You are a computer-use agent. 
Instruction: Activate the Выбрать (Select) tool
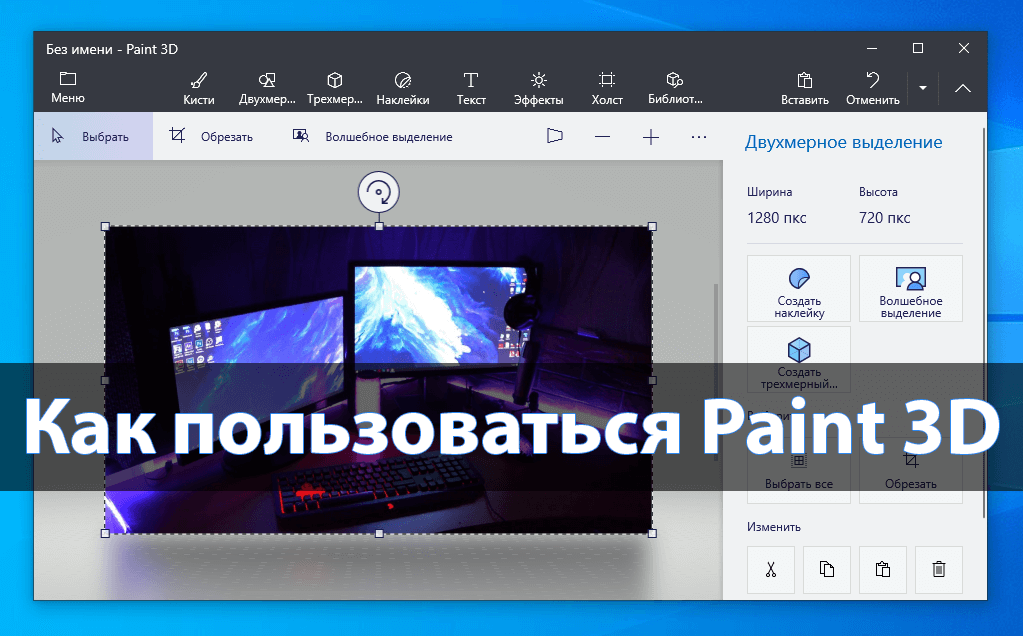point(91,137)
